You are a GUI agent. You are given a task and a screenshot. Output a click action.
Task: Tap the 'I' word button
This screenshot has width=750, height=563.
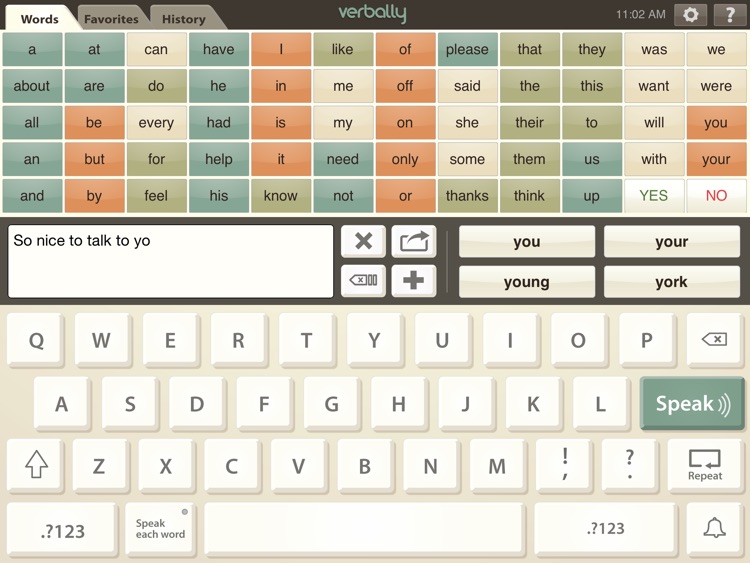[x=281, y=49]
